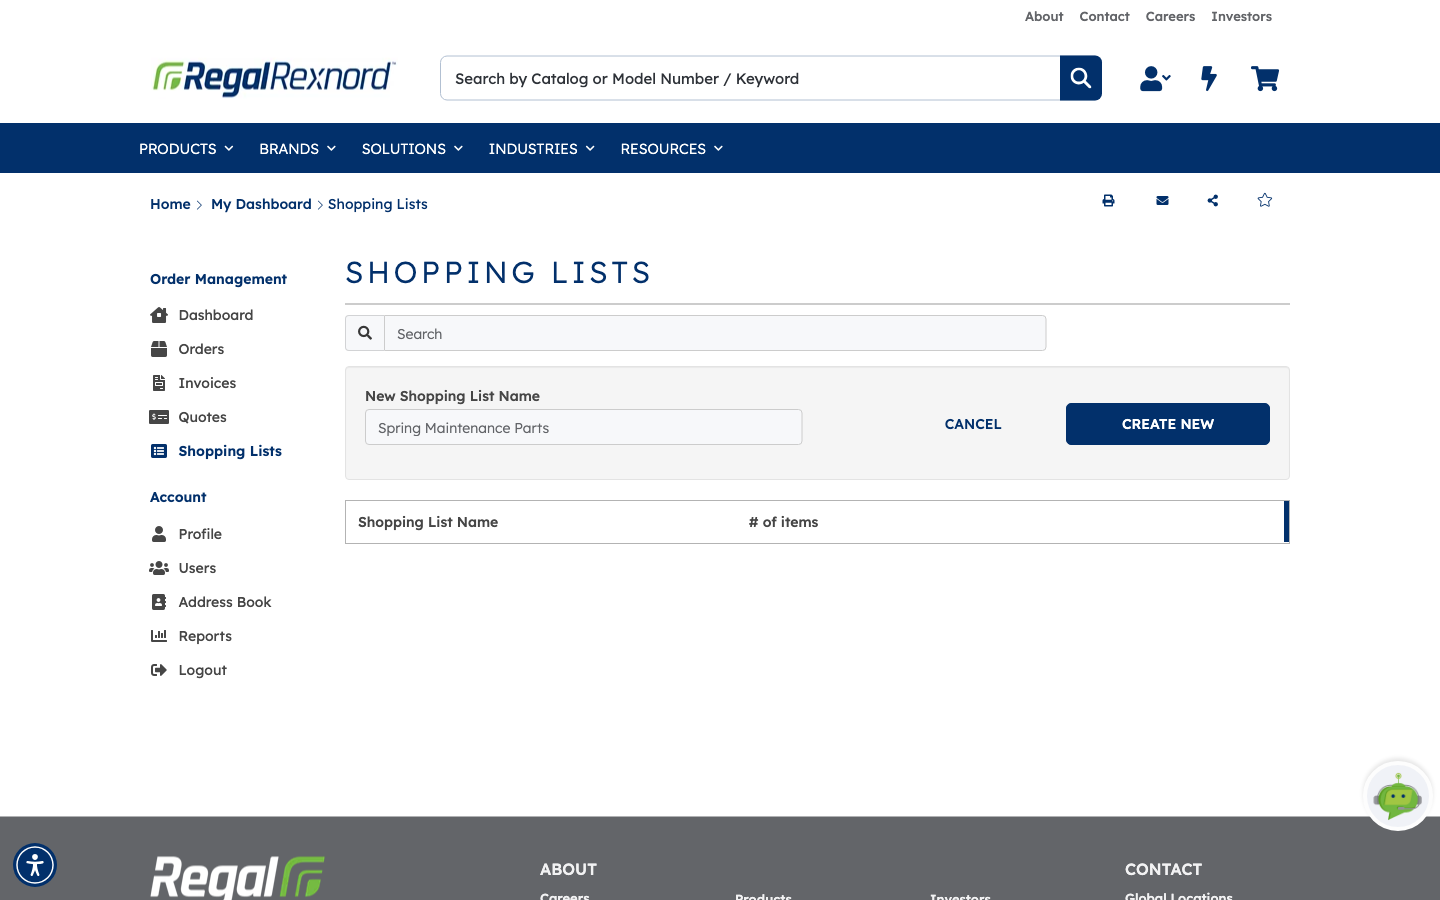Select Shopping Lists in the sidebar
The width and height of the screenshot is (1440, 900).
216,451
